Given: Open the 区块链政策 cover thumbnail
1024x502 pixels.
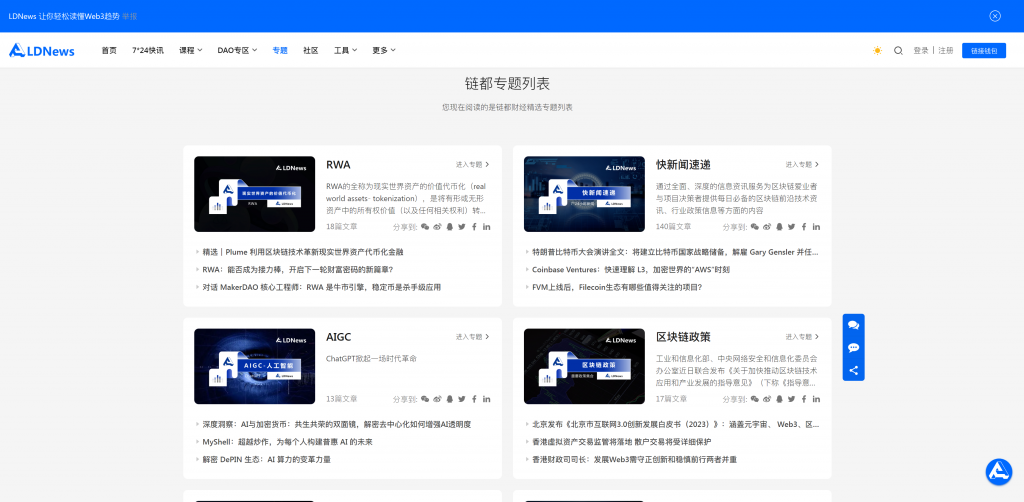Looking at the screenshot, I should click(584, 366).
